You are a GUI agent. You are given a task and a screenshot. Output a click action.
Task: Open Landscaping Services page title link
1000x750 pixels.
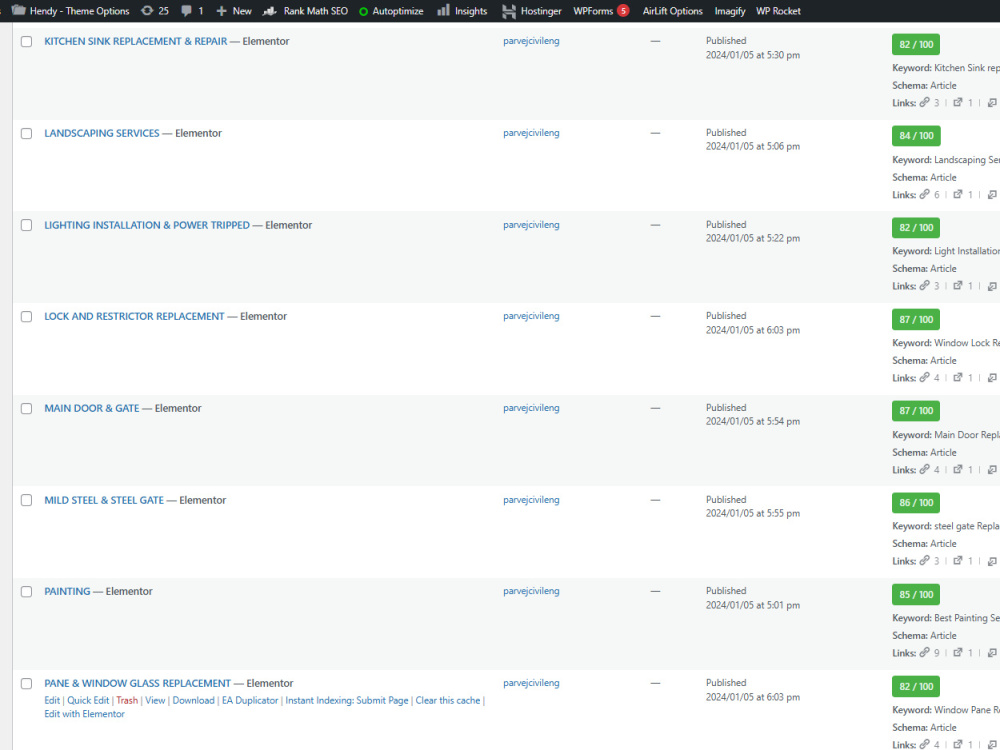tap(101, 133)
